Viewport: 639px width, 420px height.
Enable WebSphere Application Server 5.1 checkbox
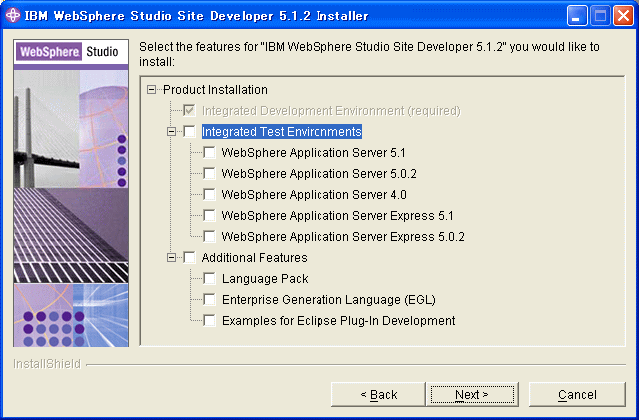pos(209,152)
